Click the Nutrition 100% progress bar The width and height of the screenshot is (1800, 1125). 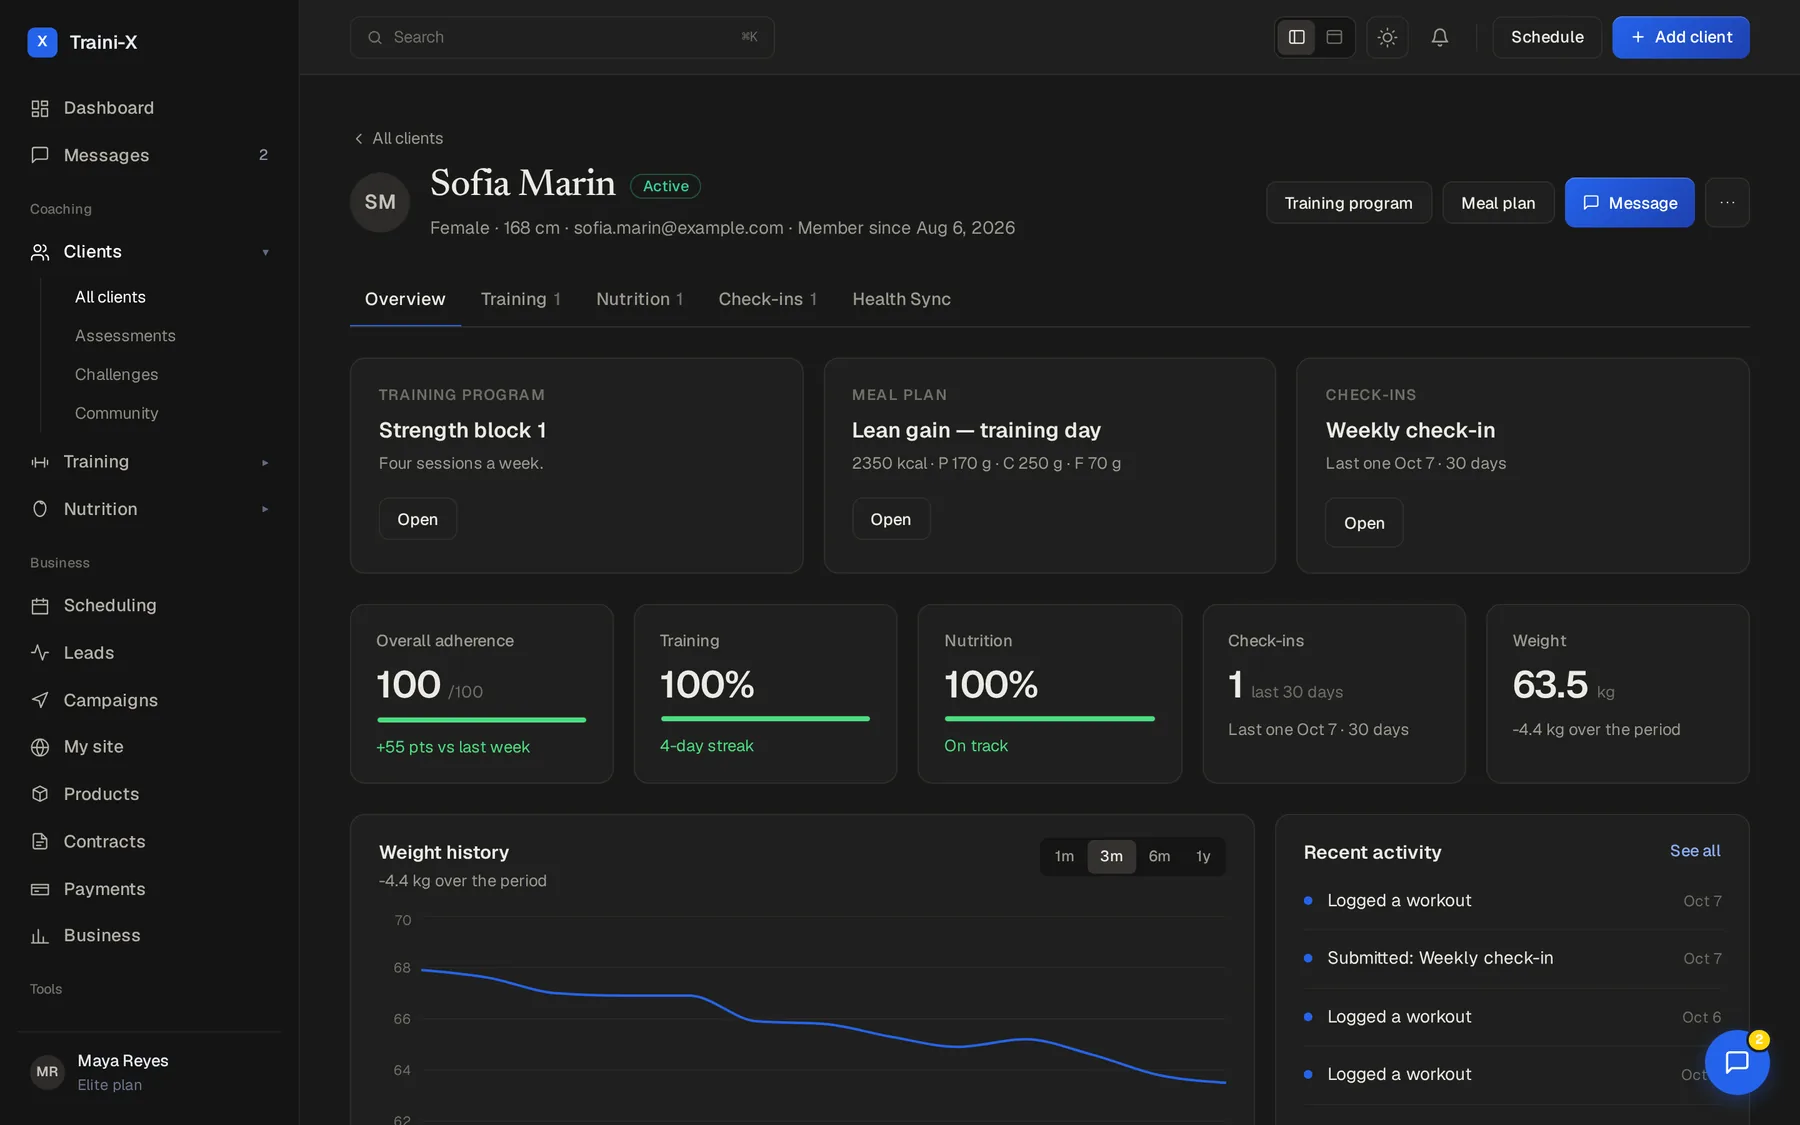(1049, 719)
